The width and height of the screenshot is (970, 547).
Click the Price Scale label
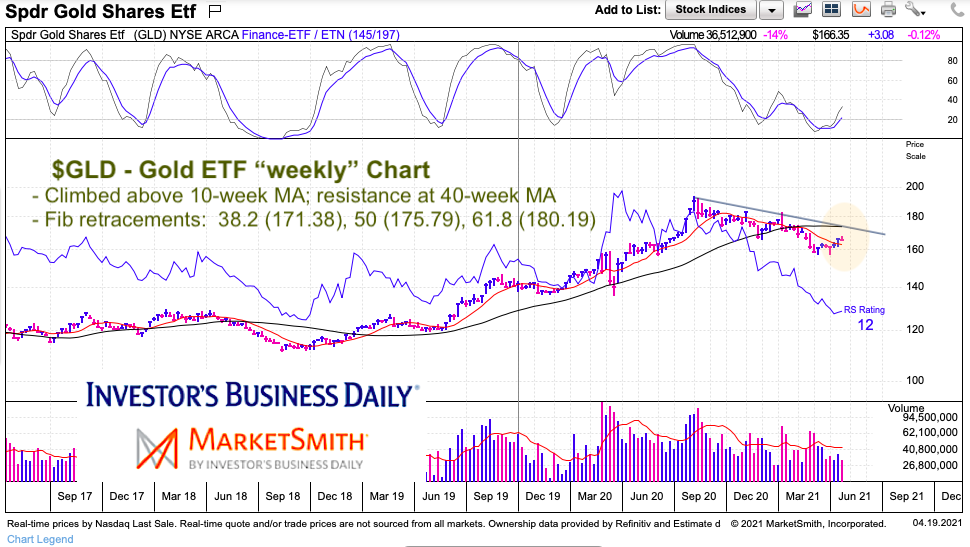tap(916, 150)
